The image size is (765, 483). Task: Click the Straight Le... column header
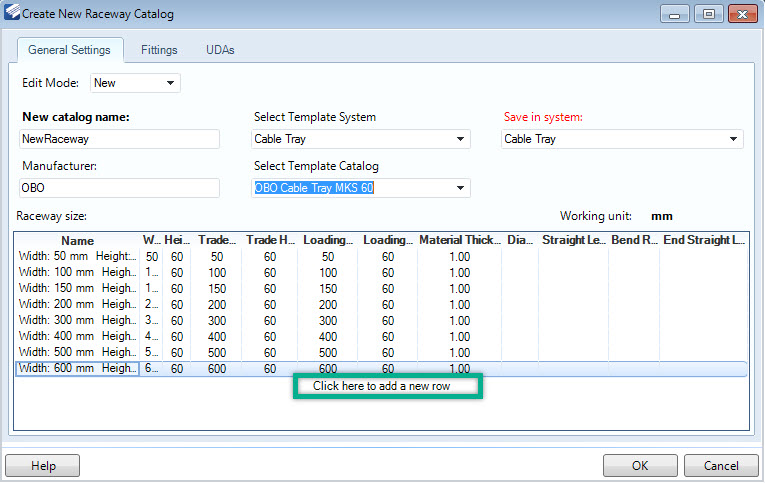tap(573, 240)
